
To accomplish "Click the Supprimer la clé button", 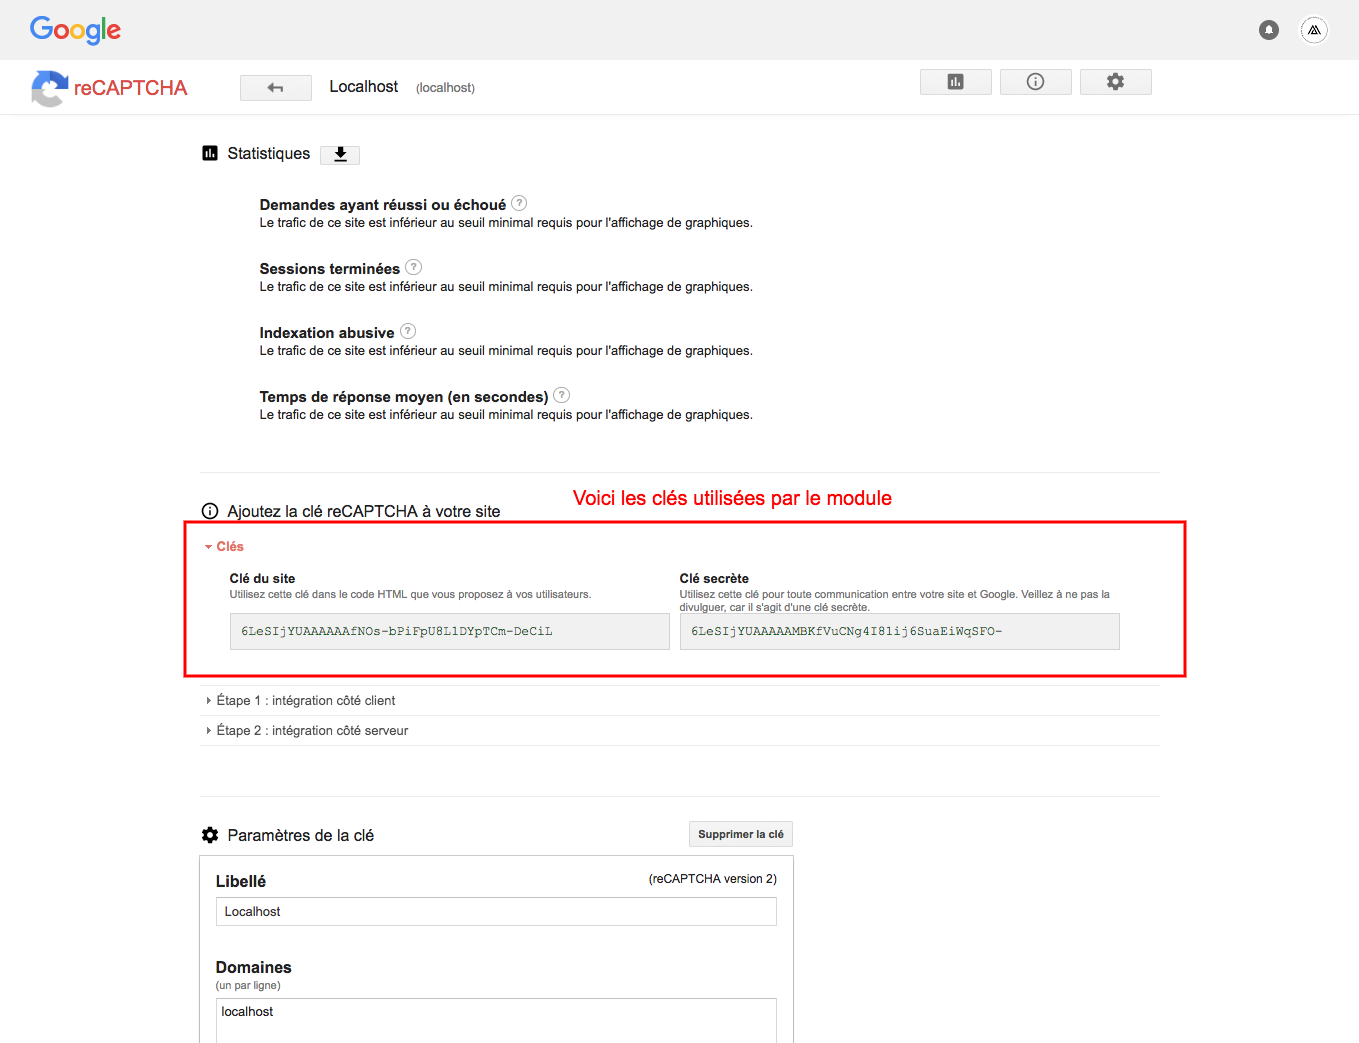I will (740, 834).
